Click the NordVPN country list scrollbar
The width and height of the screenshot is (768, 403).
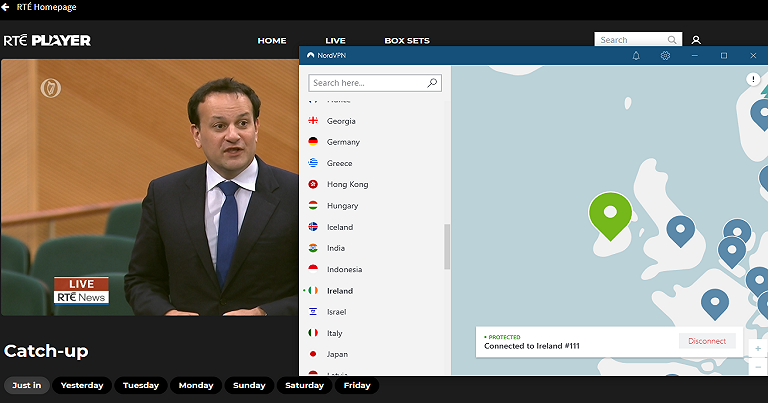pyautogui.click(x=447, y=247)
